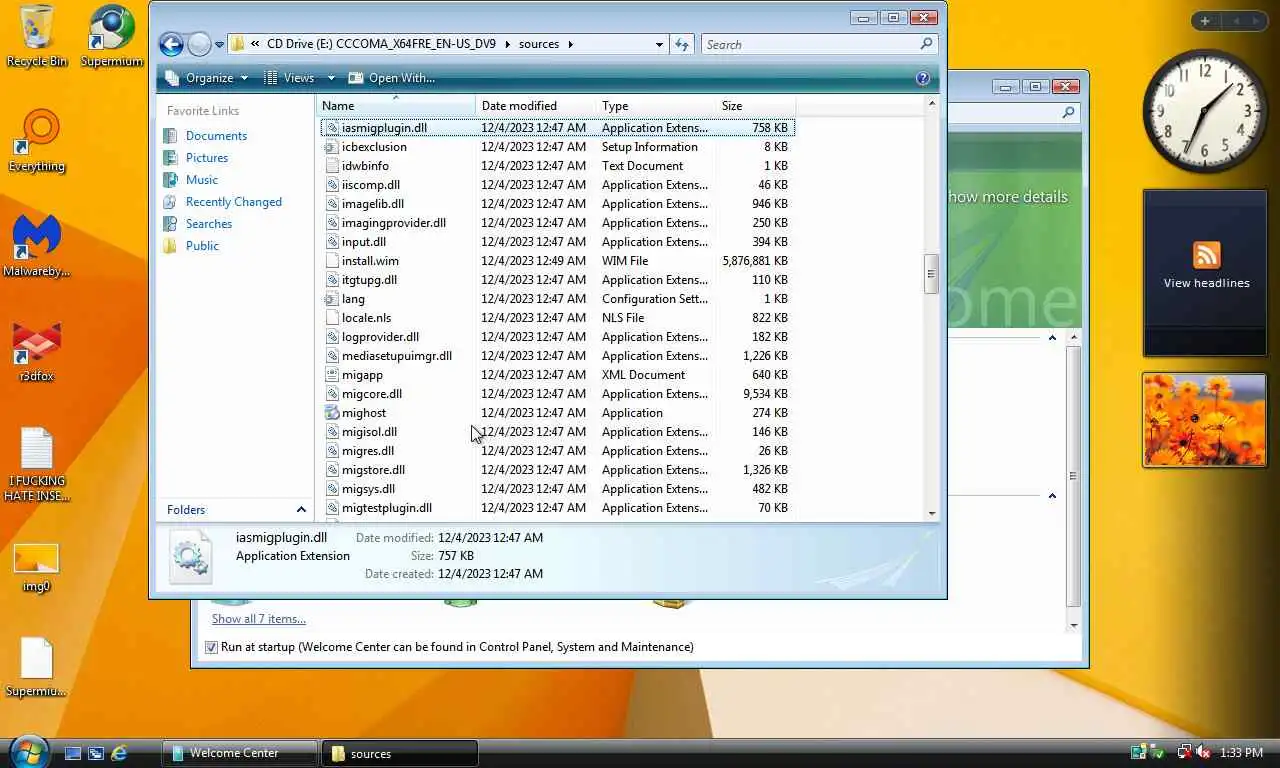Screen dimensions: 1280x768
Task: Sort files by Date modified column
Action: point(535,106)
